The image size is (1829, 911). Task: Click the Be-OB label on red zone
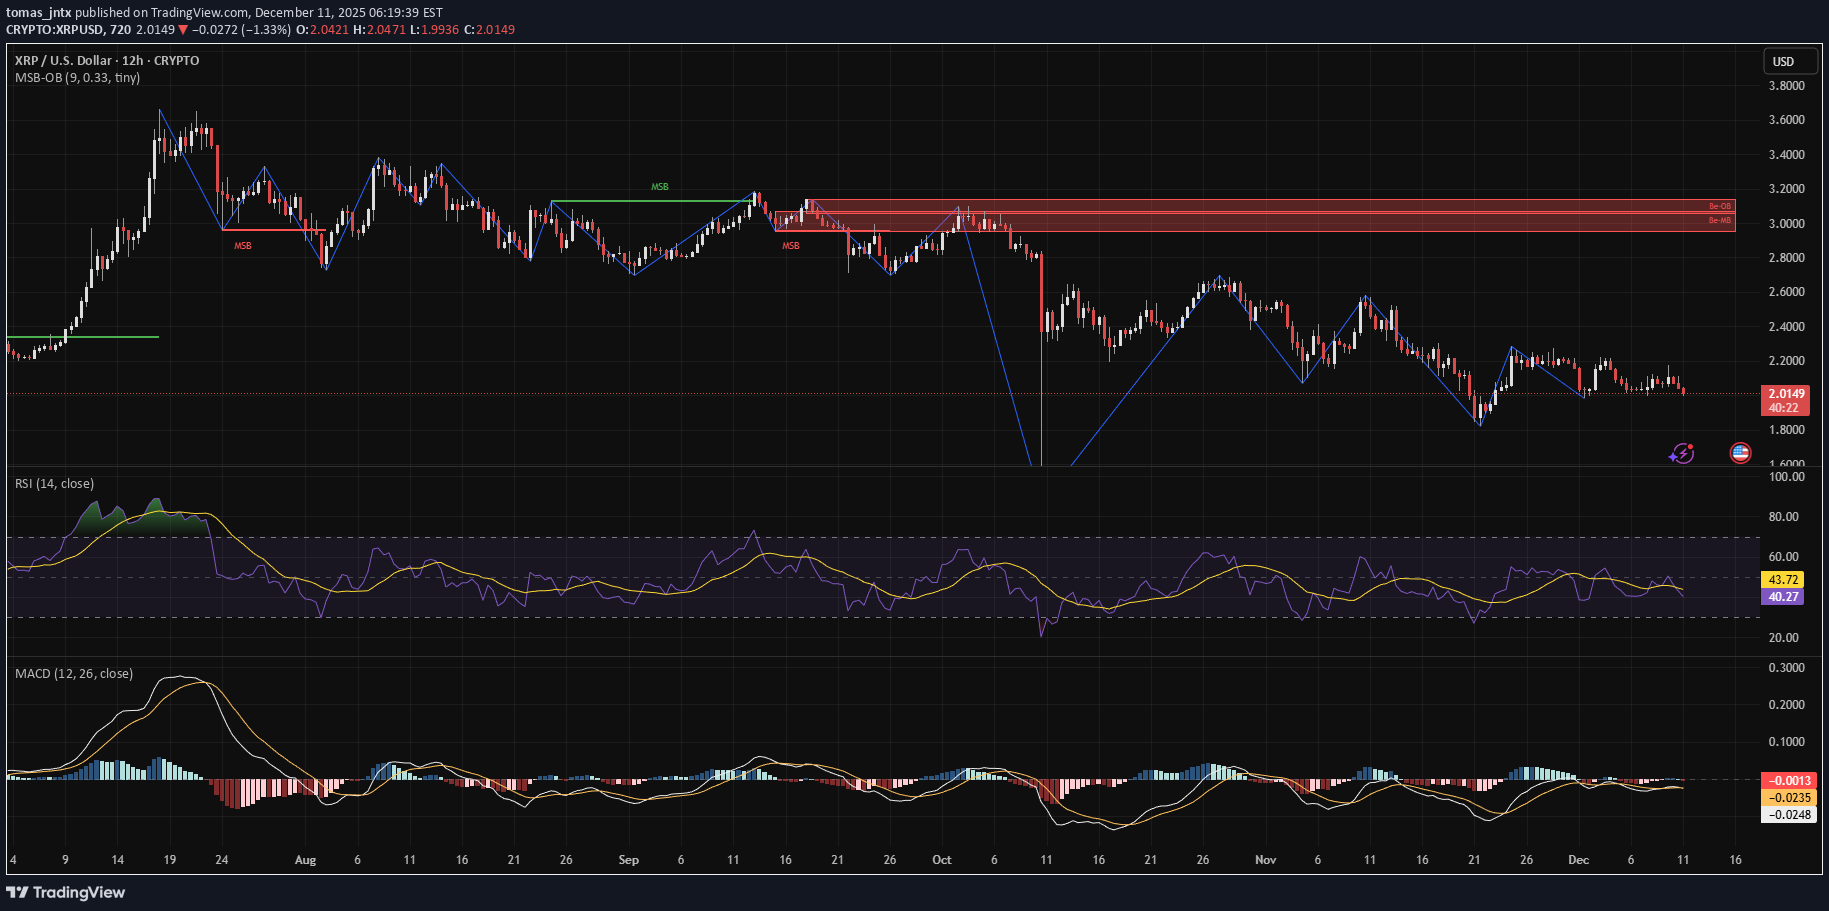[1719, 207]
